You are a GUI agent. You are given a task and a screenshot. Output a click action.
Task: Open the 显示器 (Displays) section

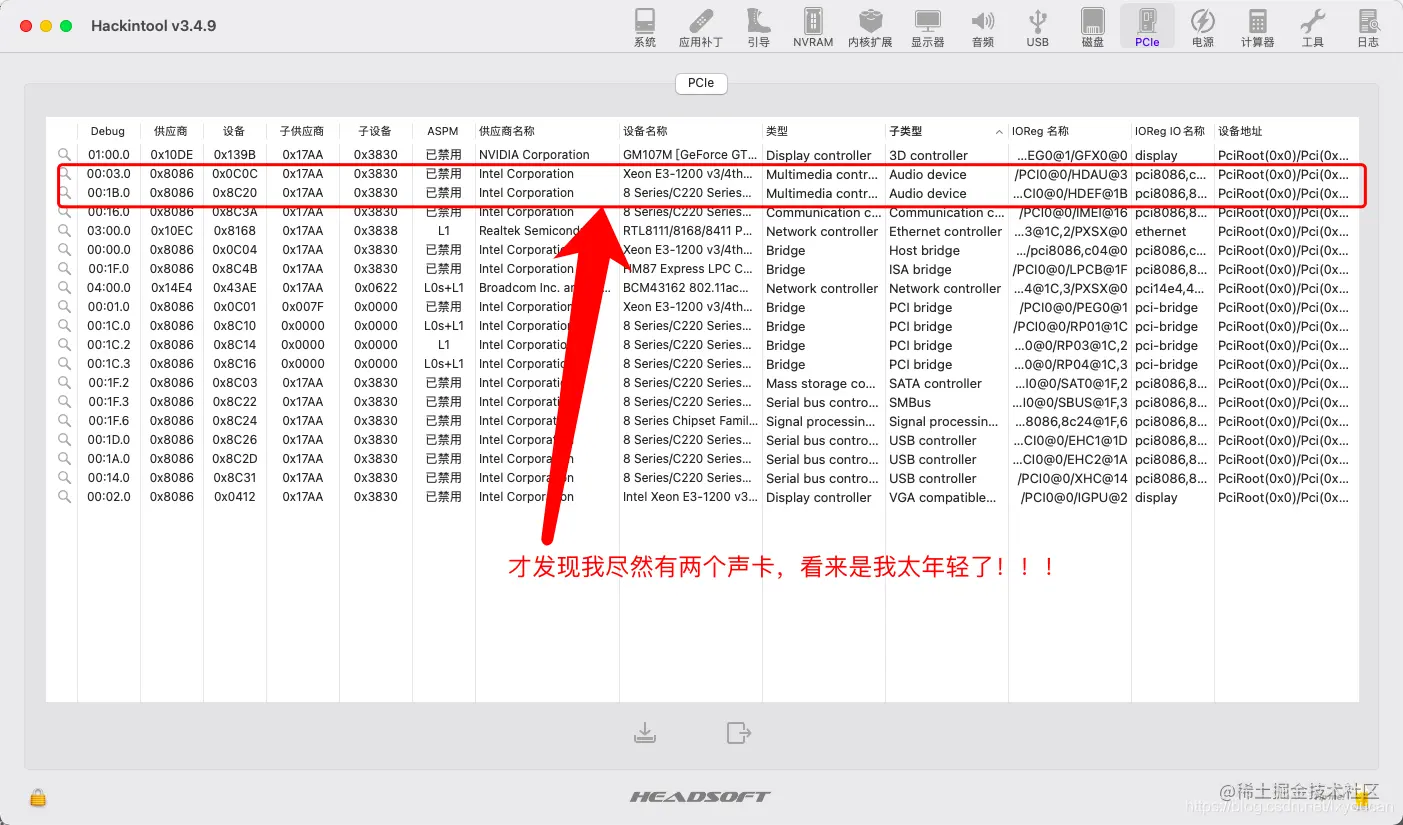pyautogui.click(x=928, y=28)
